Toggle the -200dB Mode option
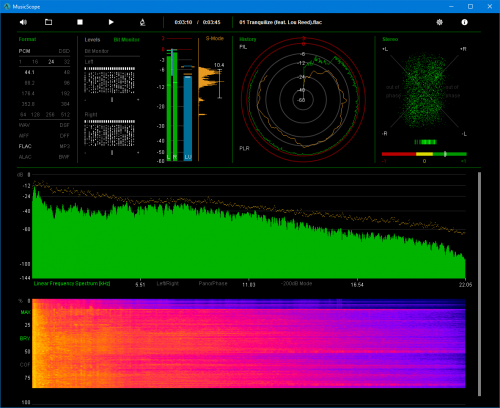The image size is (500, 408). click(296, 283)
